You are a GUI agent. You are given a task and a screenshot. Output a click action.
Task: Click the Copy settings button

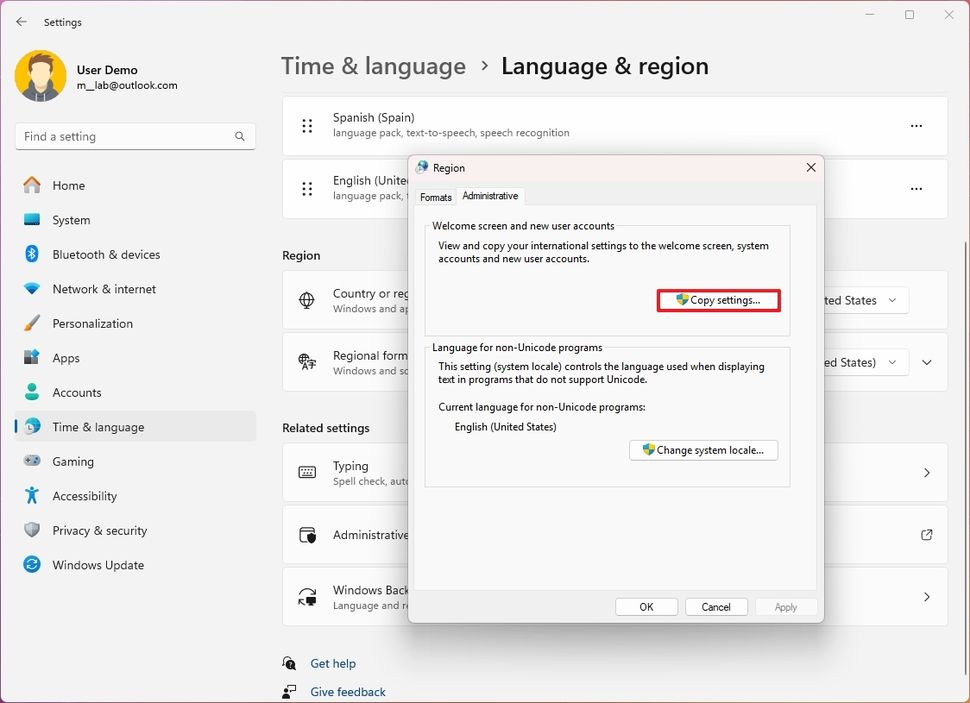click(718, 299)
